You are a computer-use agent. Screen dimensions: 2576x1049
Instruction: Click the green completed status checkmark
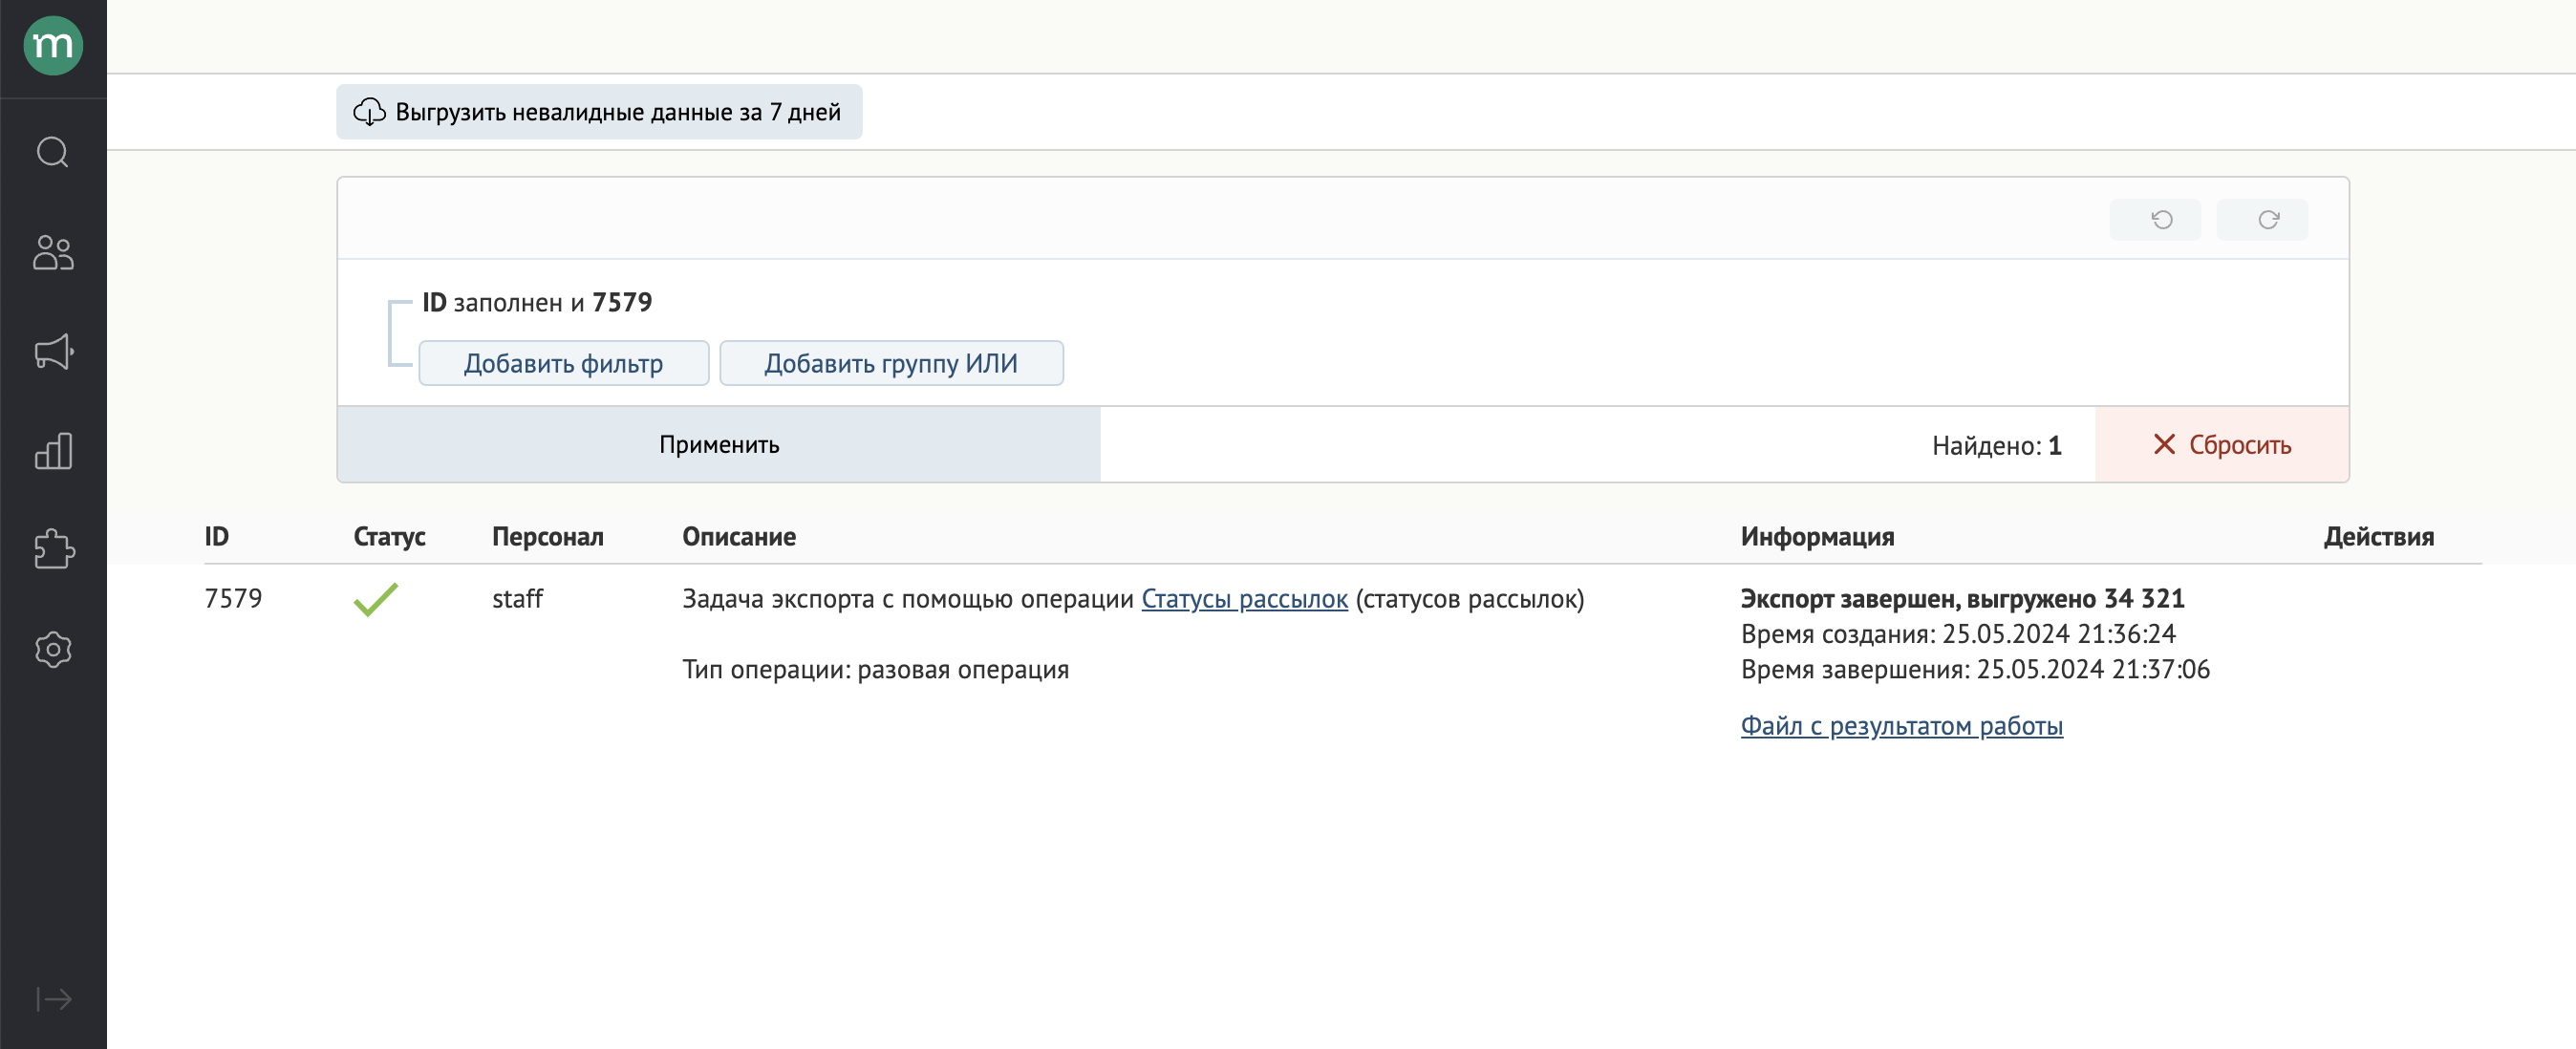point(376,599)
